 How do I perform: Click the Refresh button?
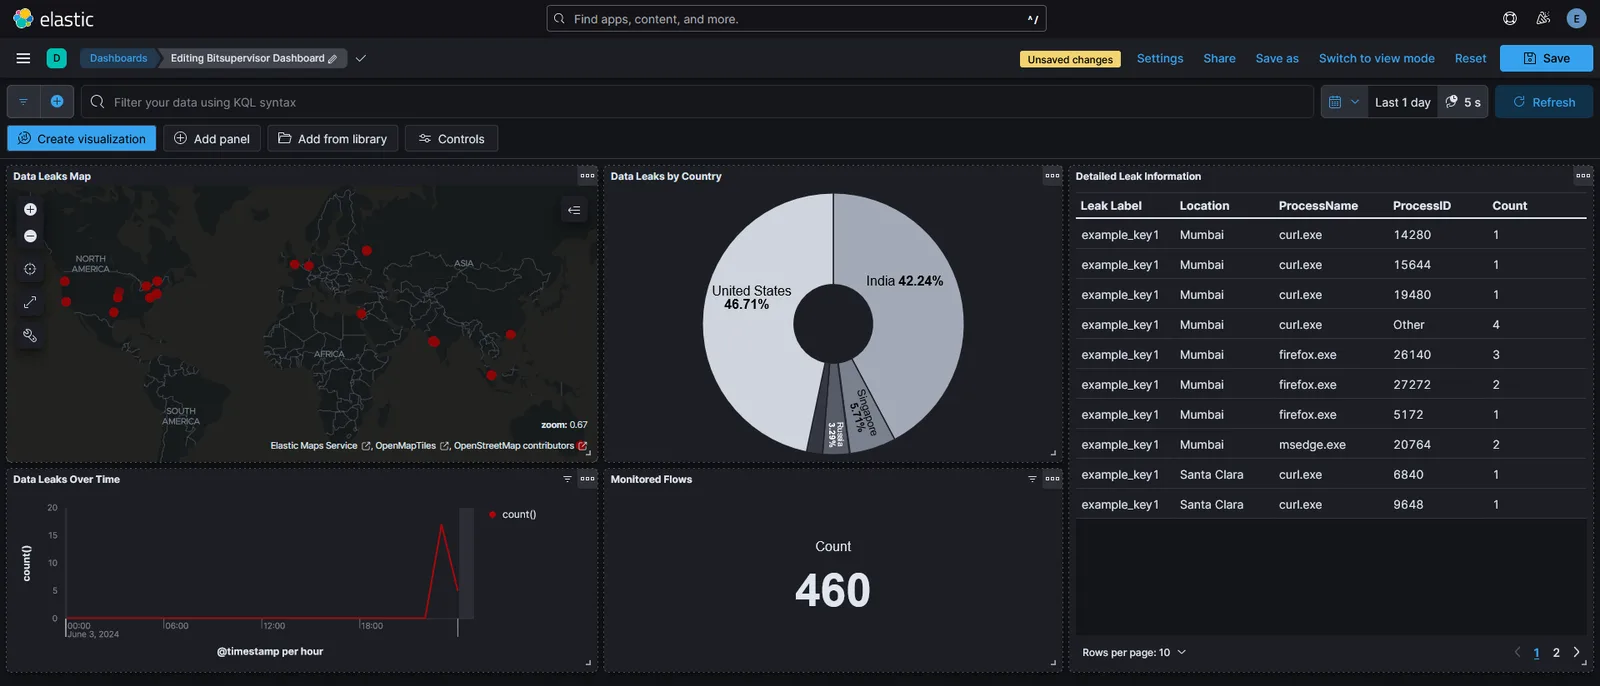pyautogui.click(x=1544, y=102)
